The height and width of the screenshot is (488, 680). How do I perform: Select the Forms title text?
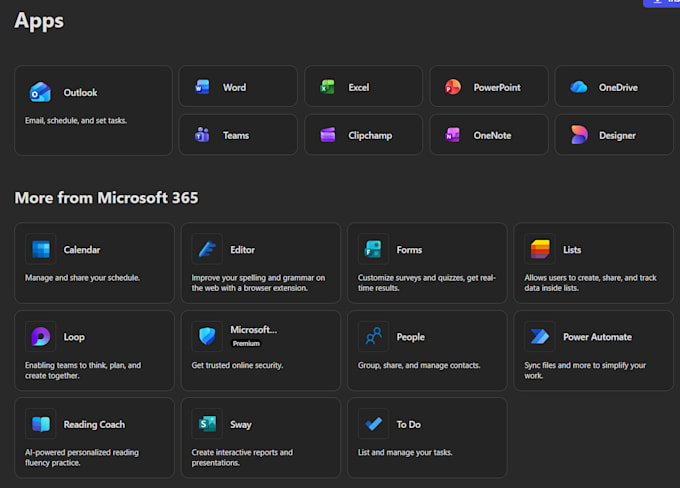coord(409,250)
